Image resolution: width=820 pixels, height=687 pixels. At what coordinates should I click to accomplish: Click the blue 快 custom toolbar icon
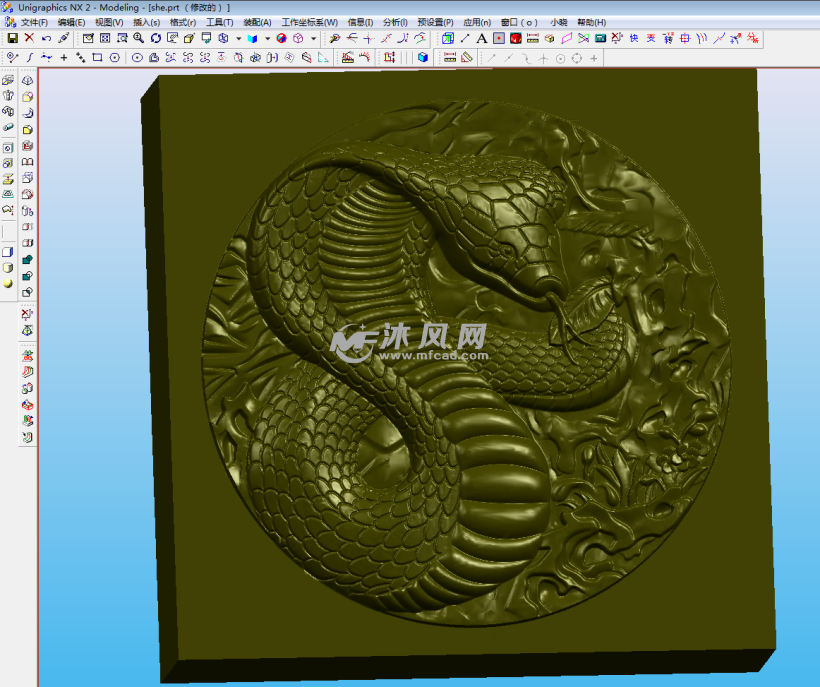634,38
